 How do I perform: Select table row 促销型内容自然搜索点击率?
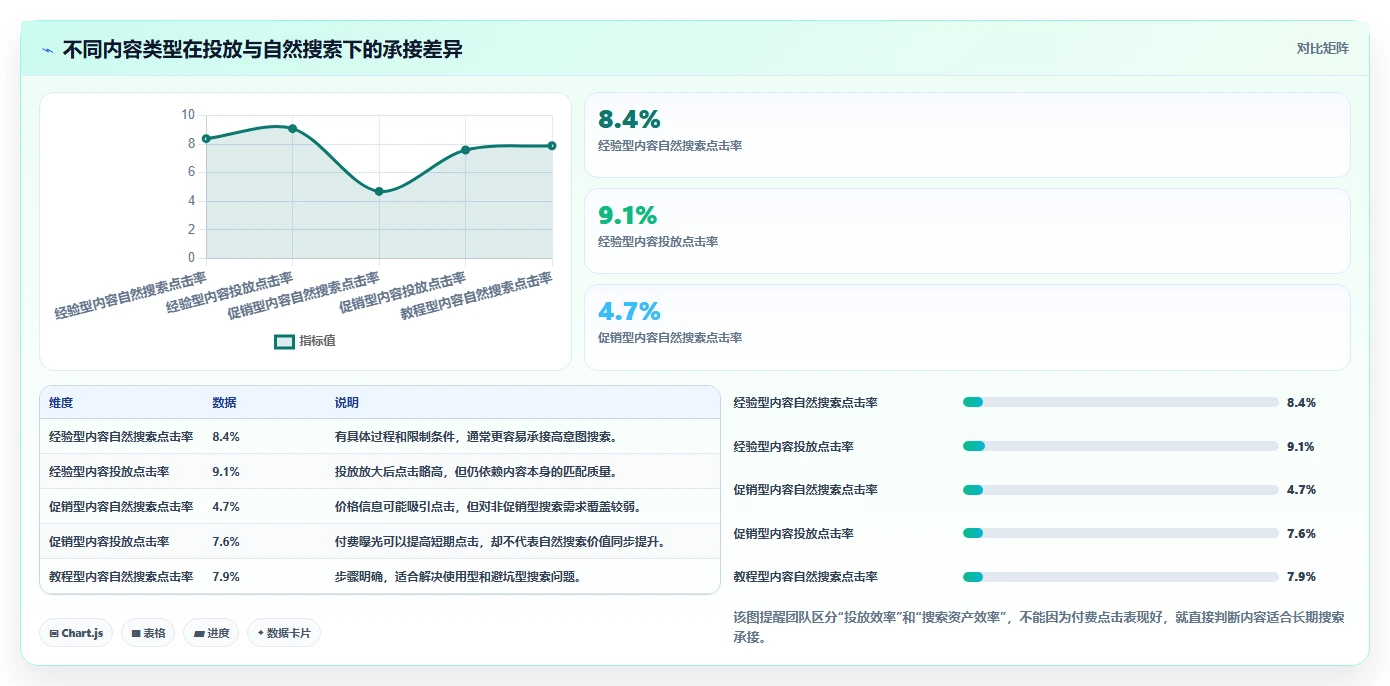(380, 507)
